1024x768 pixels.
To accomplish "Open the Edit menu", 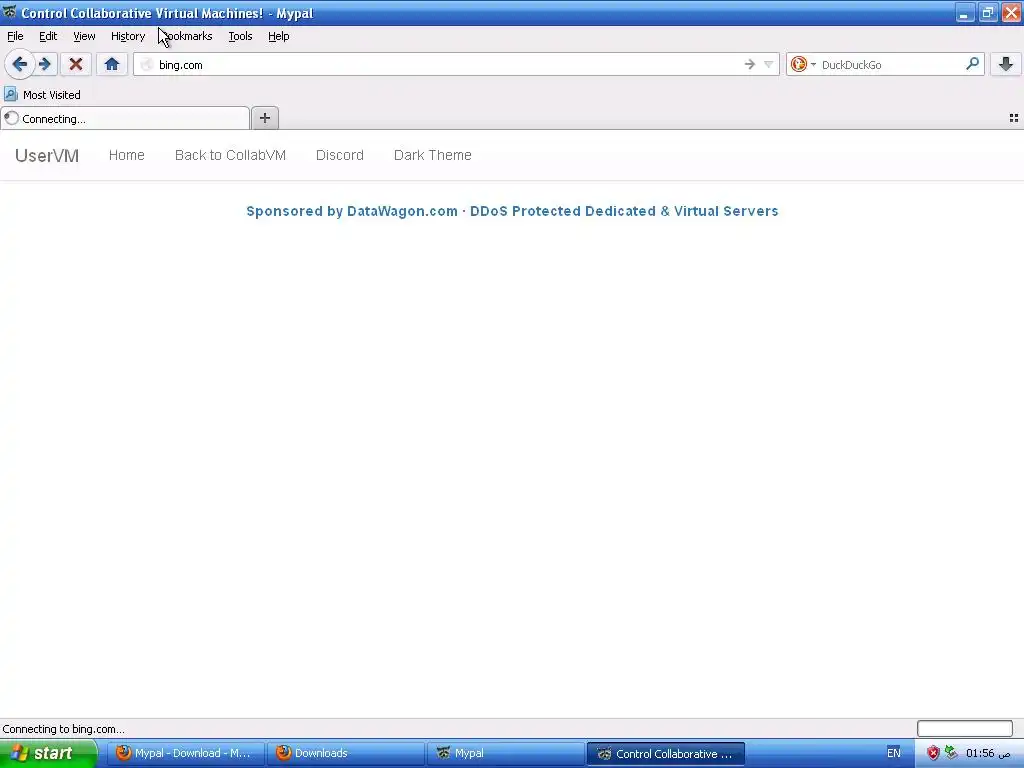I will (x=48, y=36).
